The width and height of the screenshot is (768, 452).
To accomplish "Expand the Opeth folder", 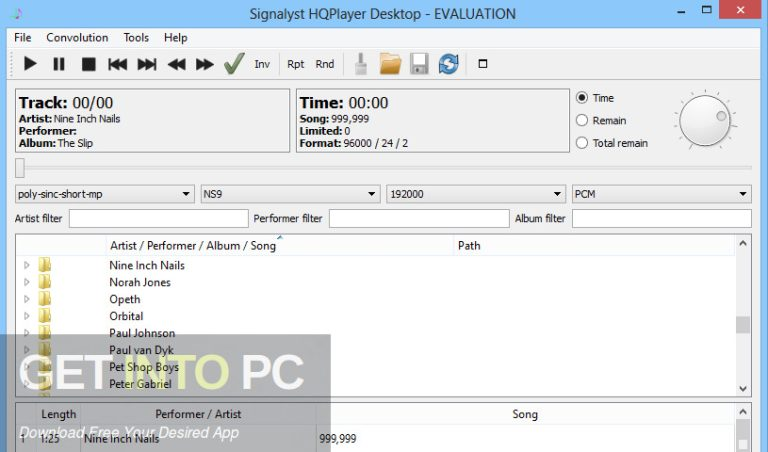I will point(27,299).
